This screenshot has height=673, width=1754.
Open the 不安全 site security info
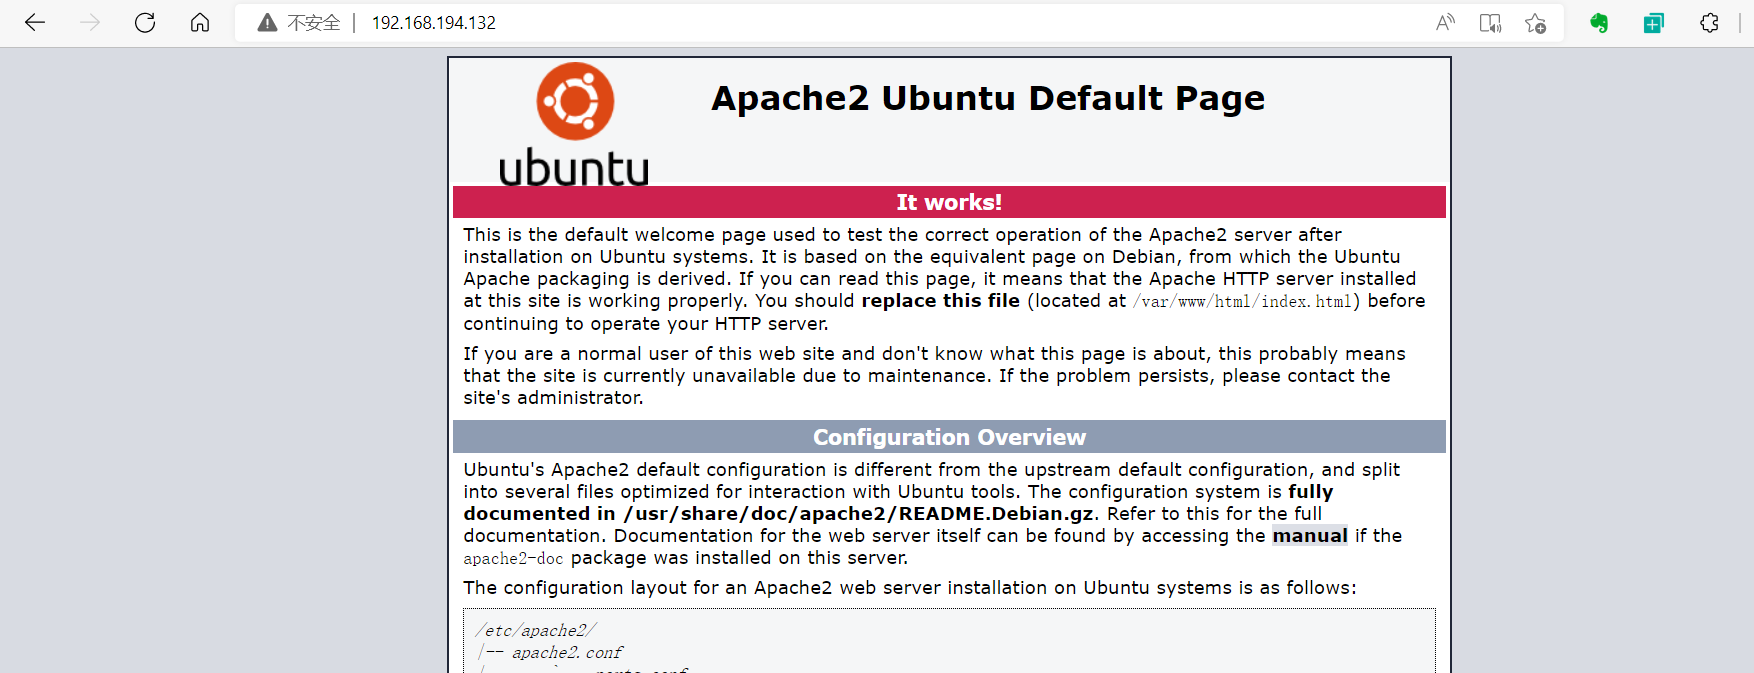[299, 23]
